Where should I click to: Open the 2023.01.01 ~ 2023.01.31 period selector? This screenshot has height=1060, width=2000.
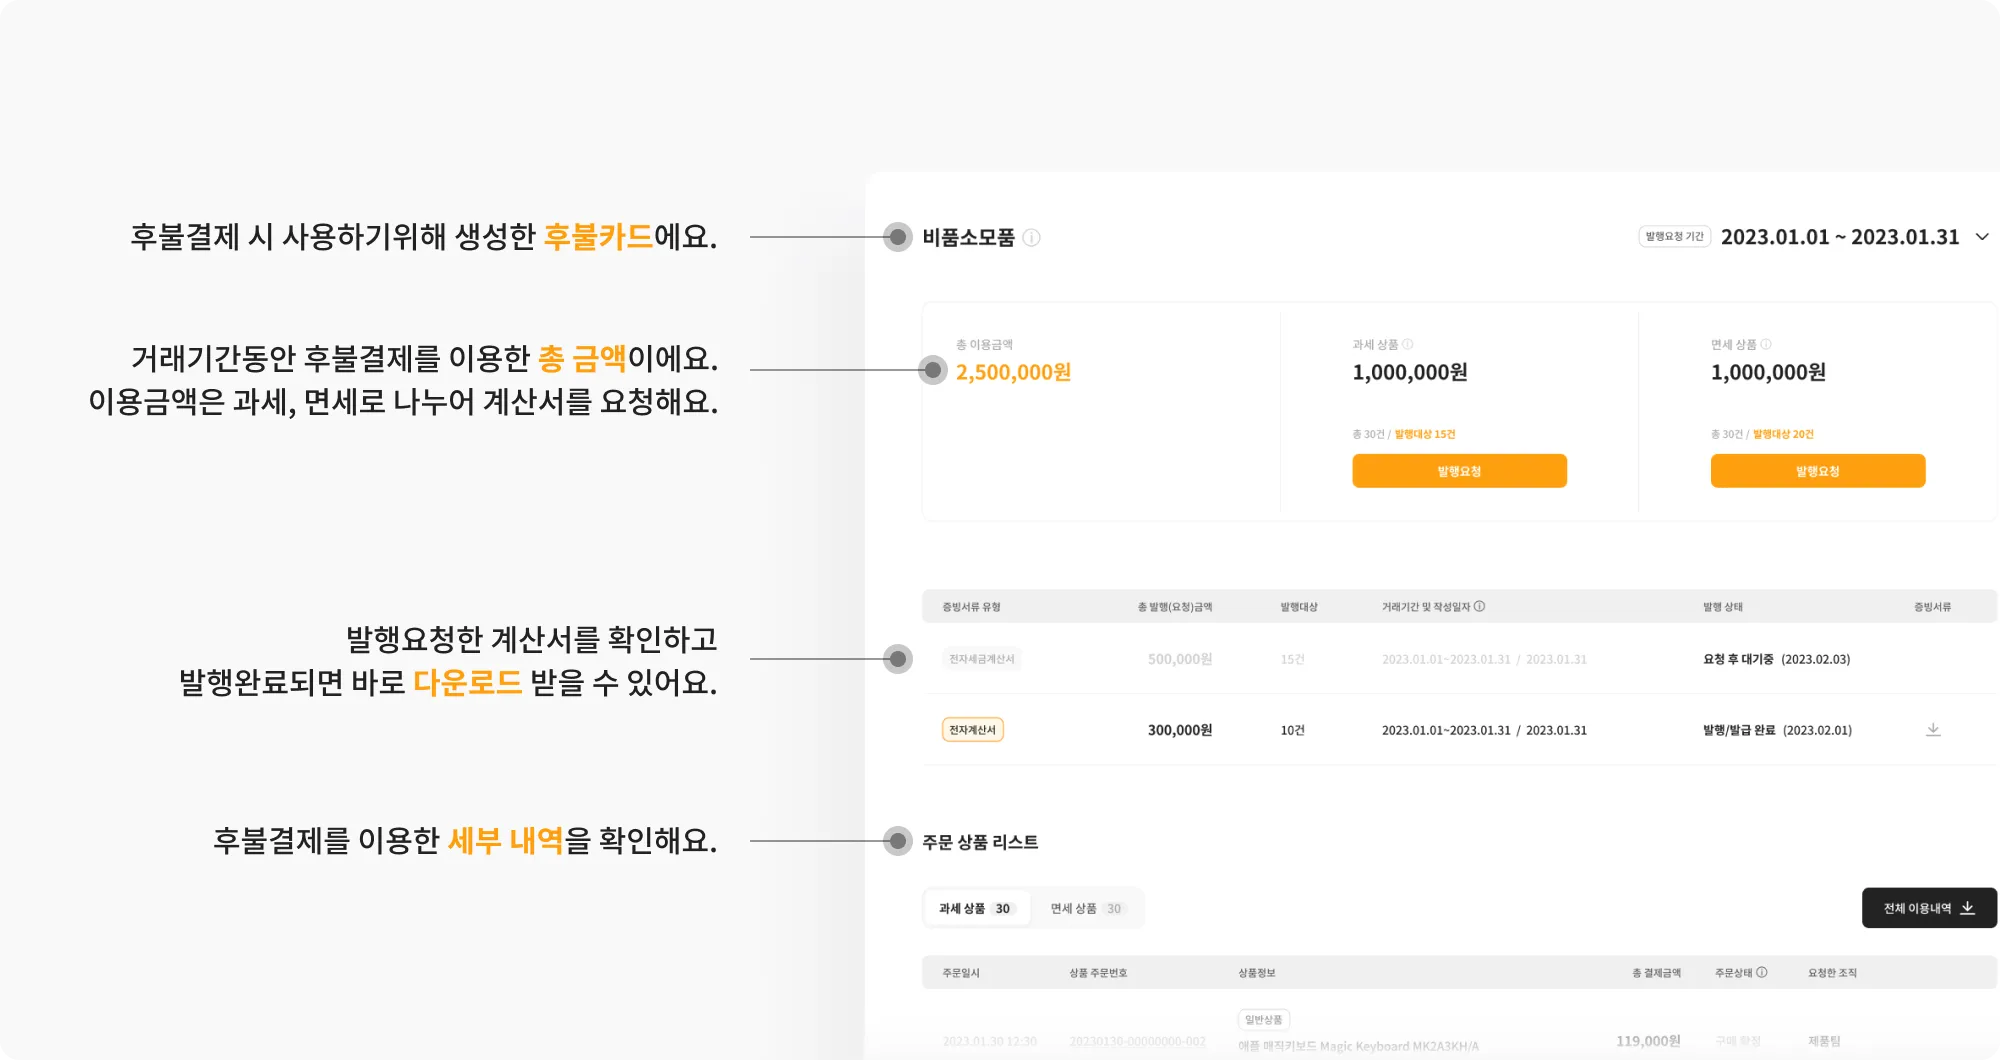coord(1839,237)
